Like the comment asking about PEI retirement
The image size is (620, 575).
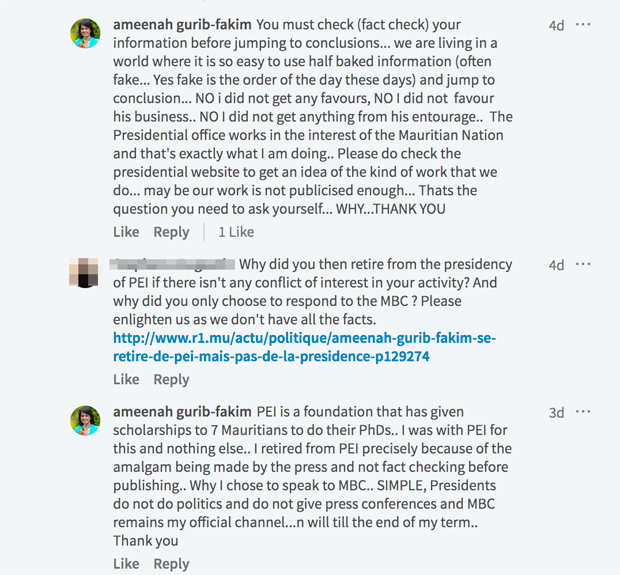point(126,379)
